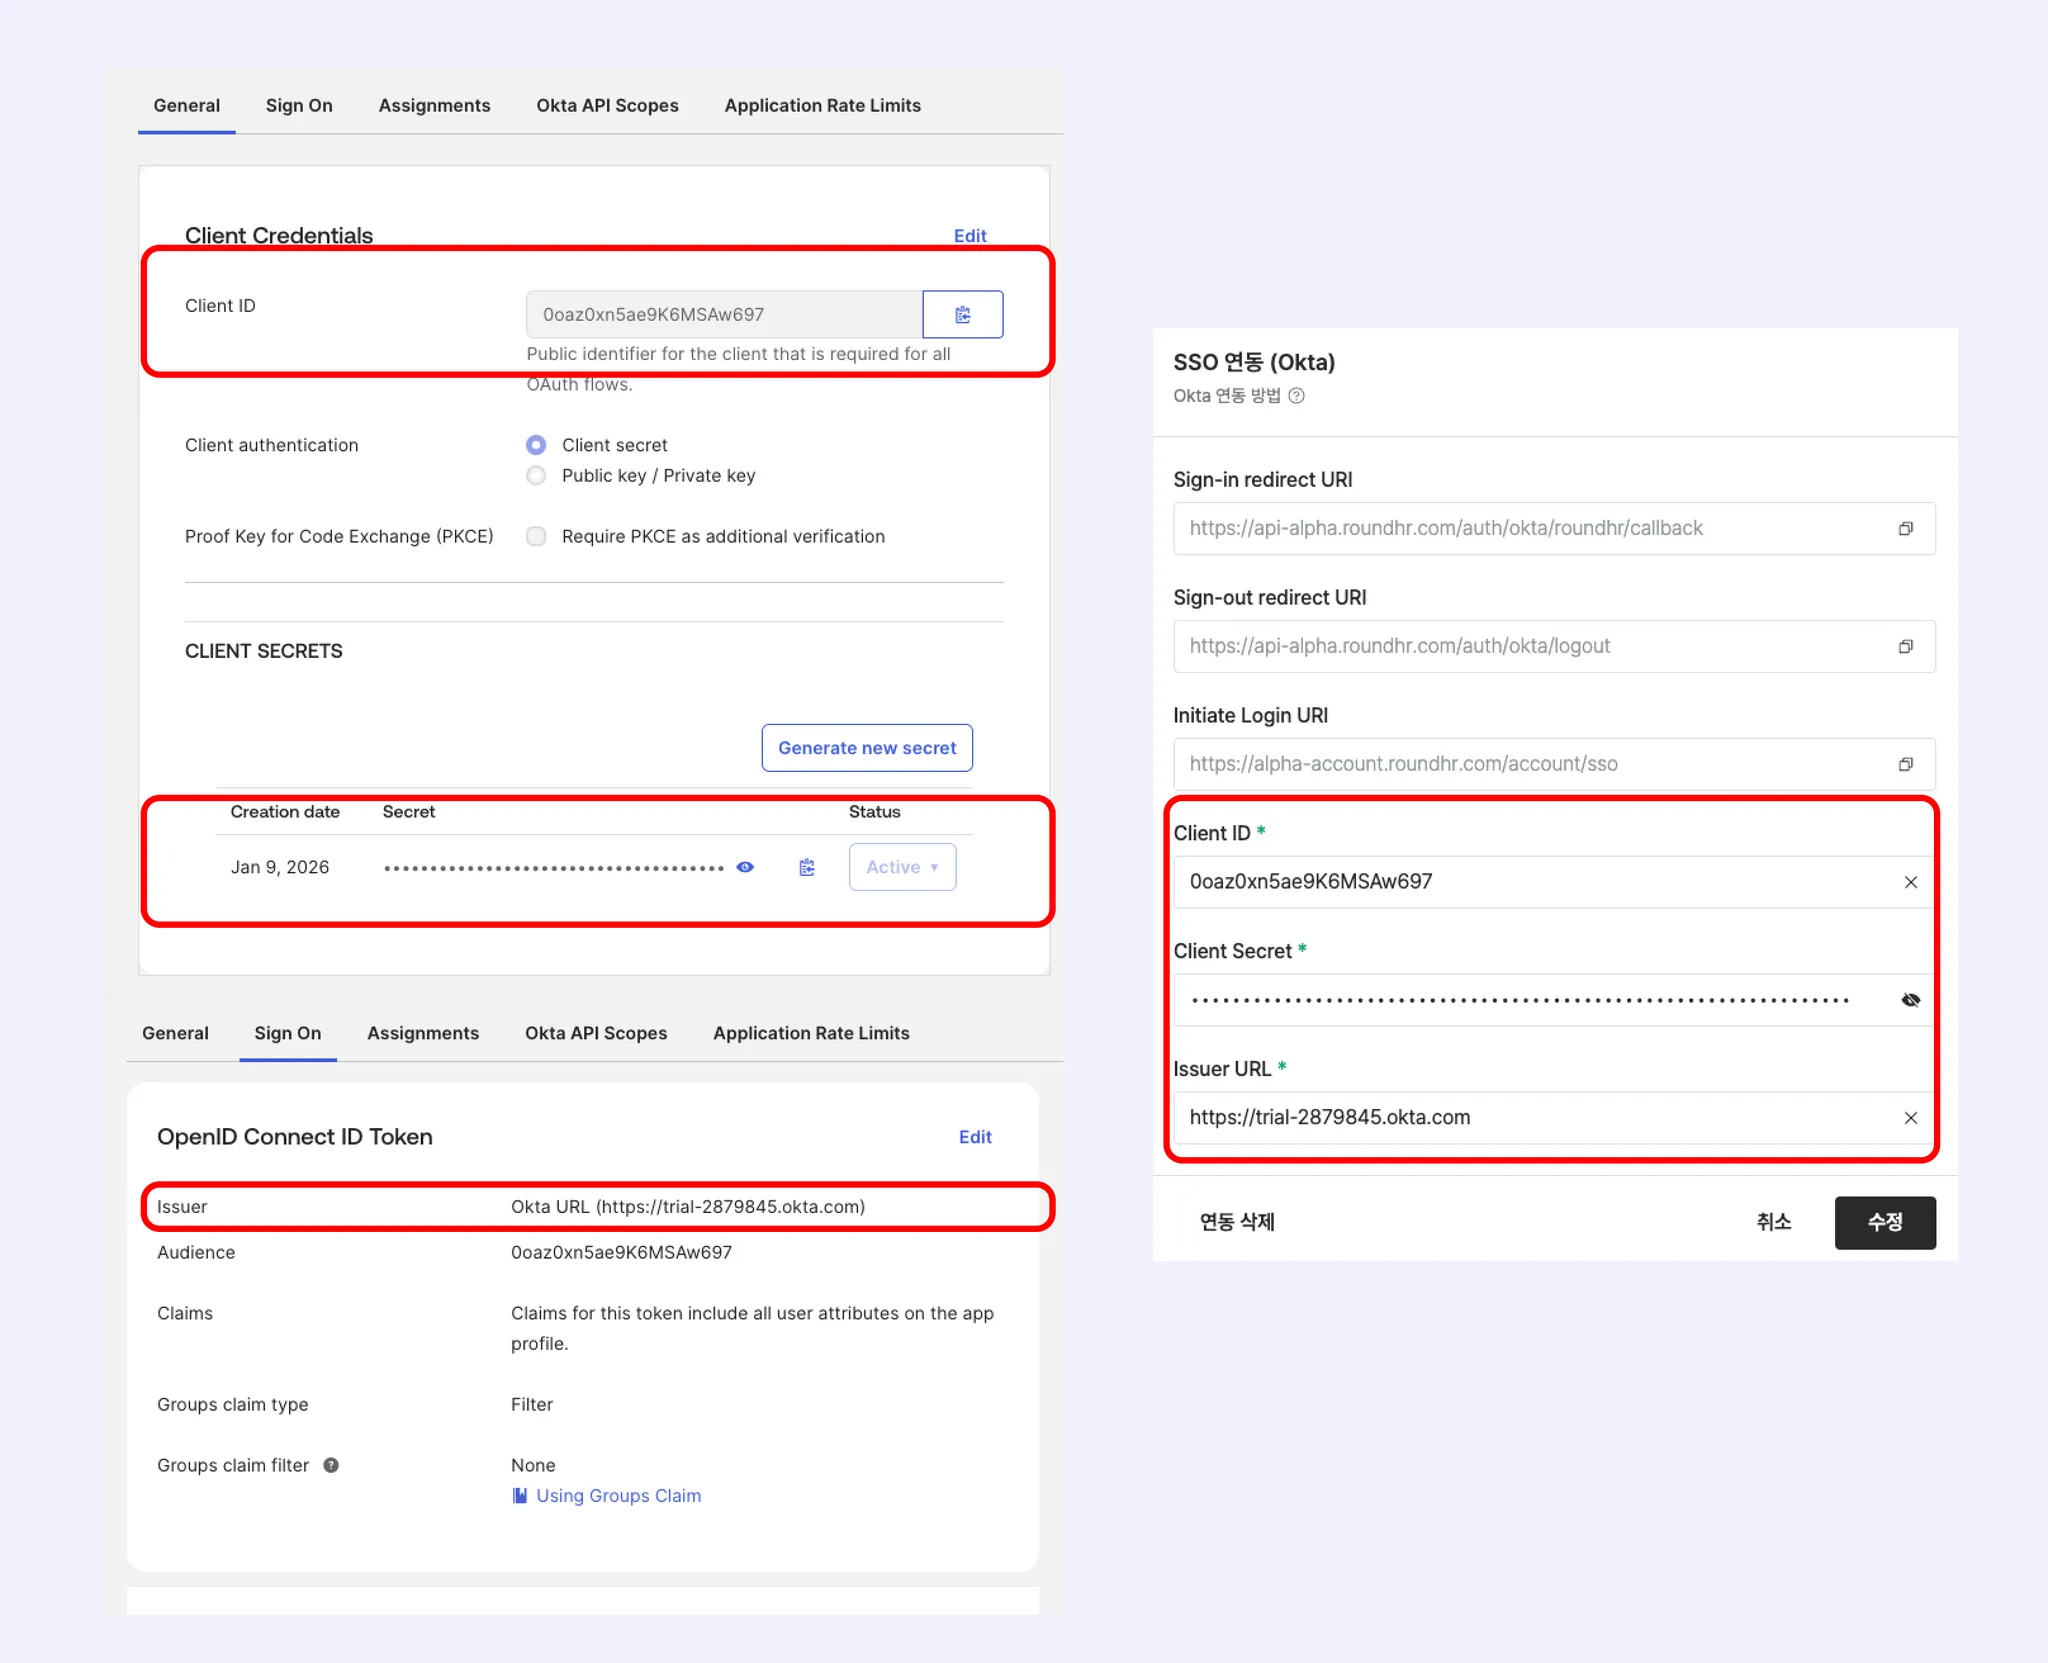Open the Using Groups Claim link
2048x1663 pixels.
[618, 1496]
